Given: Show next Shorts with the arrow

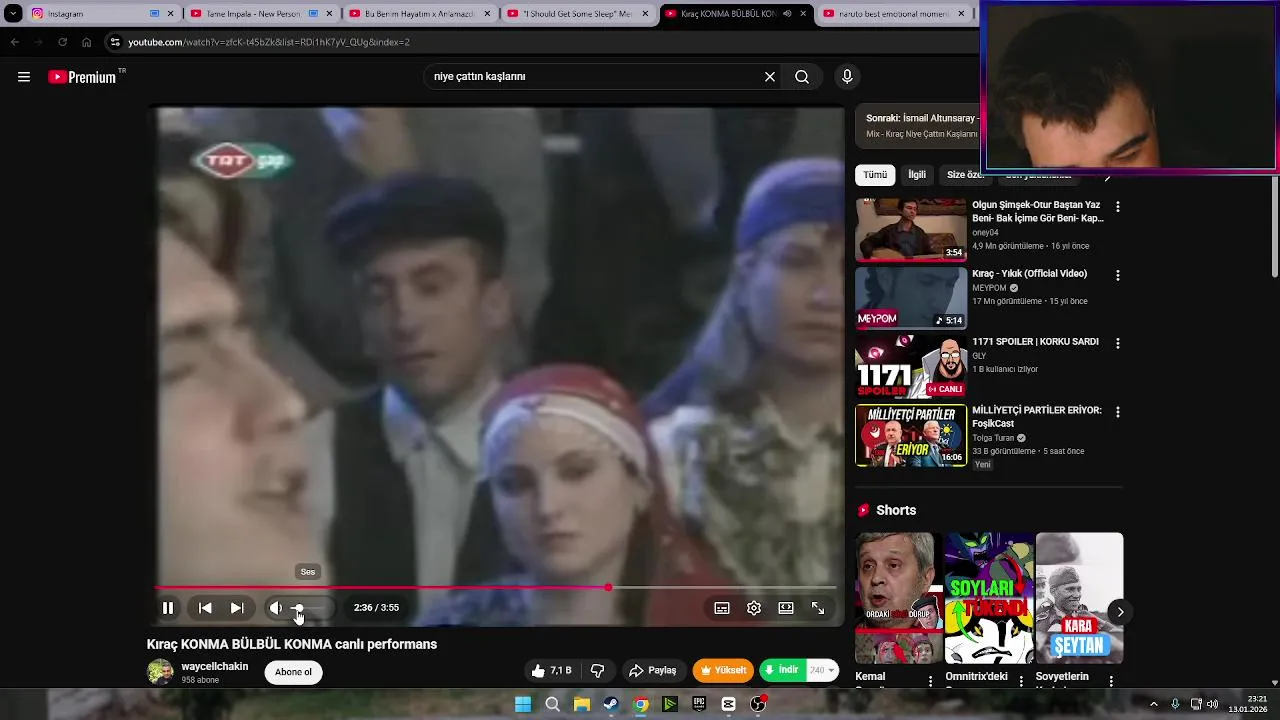Looking at the screenshot, I should point(1120,612).
